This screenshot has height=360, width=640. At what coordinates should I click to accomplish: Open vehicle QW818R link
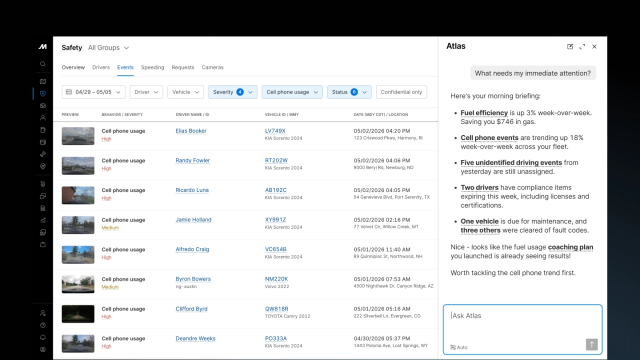(x=276, y=309)
